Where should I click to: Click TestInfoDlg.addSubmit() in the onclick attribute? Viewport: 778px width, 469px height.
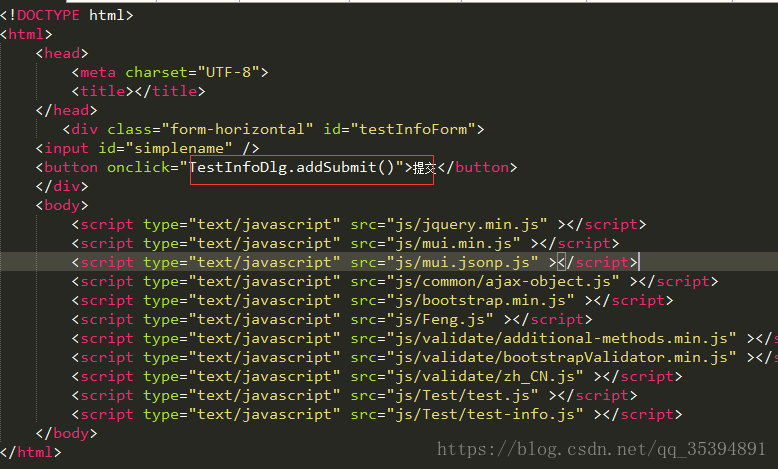[291, 167]
